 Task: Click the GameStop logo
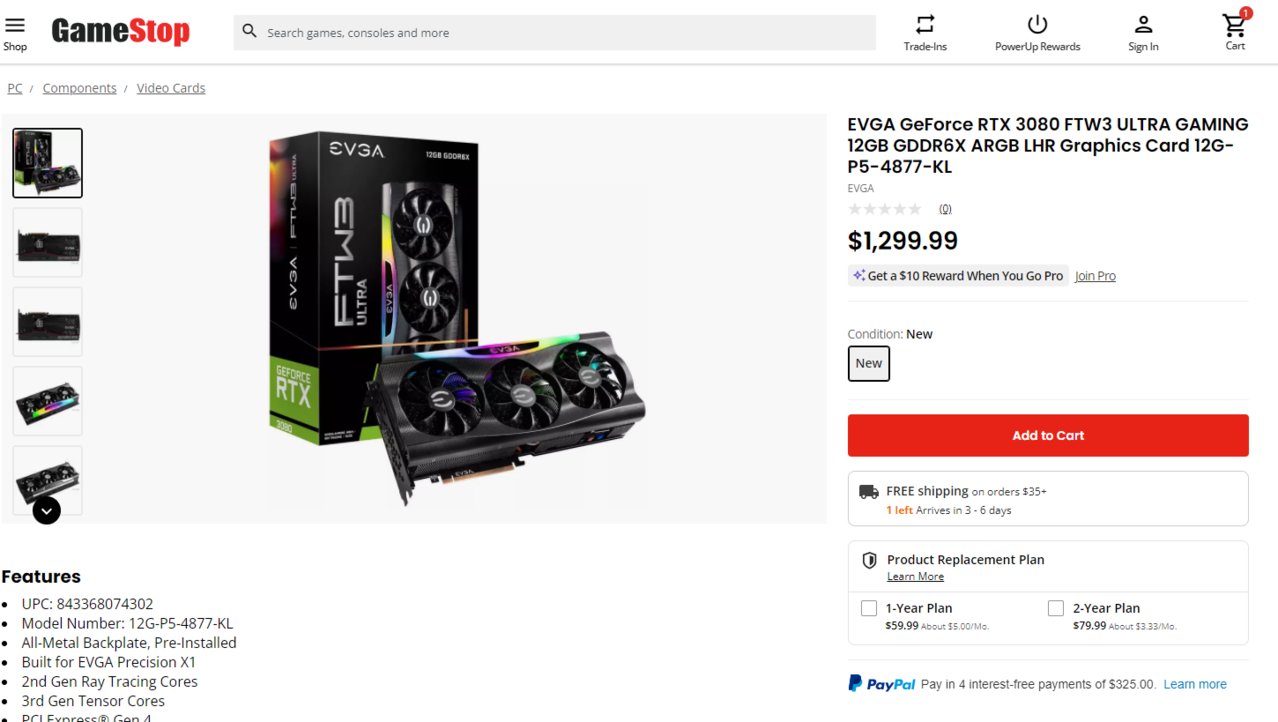pyautogui.click(x=120, y=32)
